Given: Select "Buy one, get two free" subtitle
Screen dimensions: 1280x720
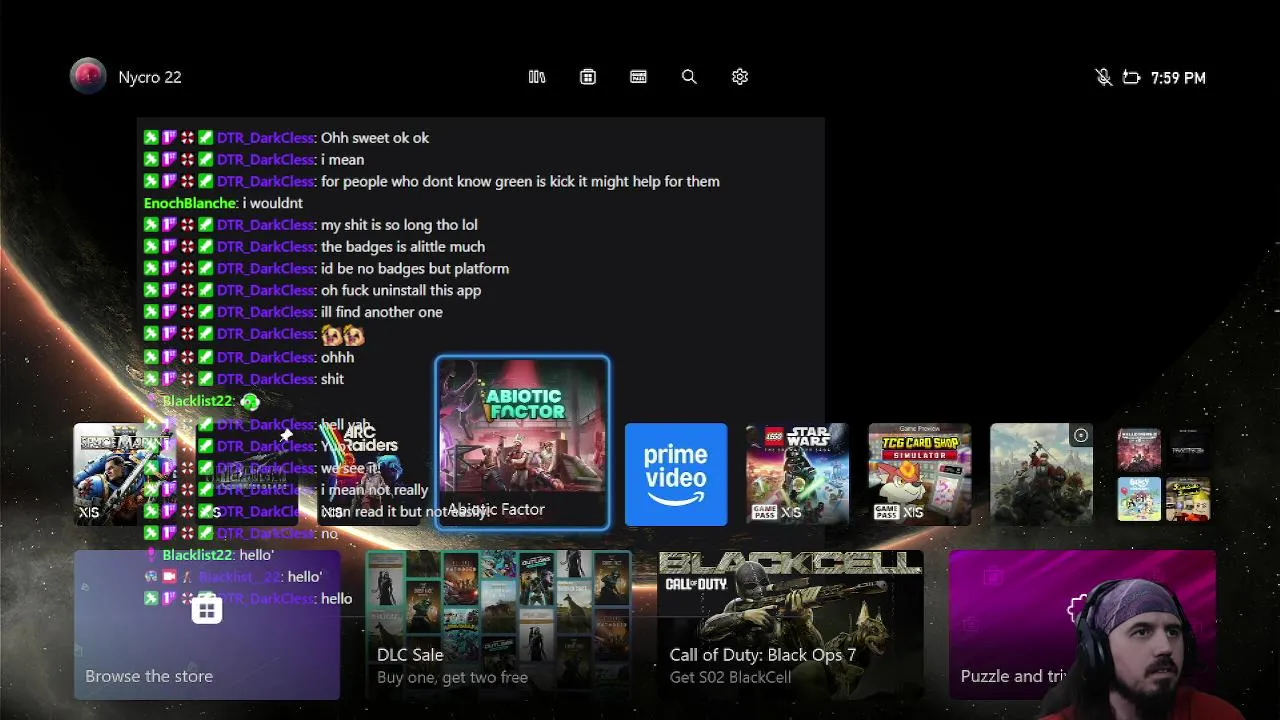Looking at the screenshot, I should [x=452, y=677].
